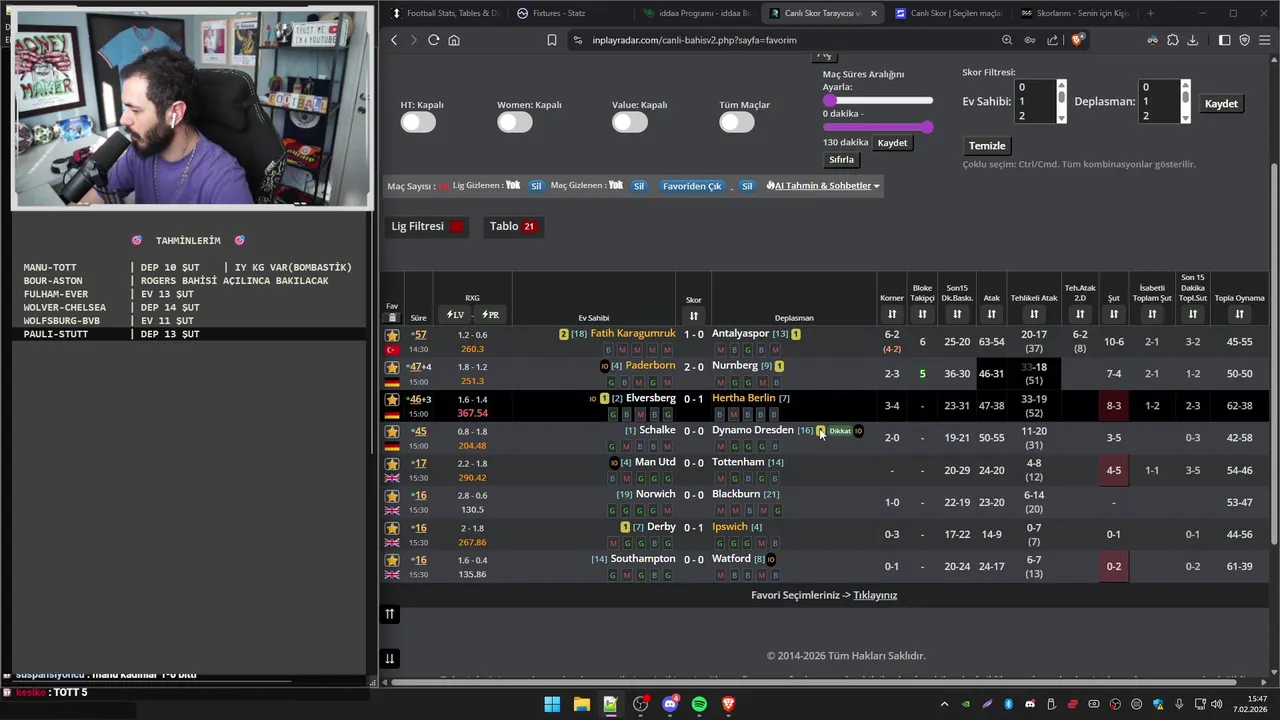The image size is (1280, 720).
Task: Jump to page top with up-arrows button
Action: (390, 614)
